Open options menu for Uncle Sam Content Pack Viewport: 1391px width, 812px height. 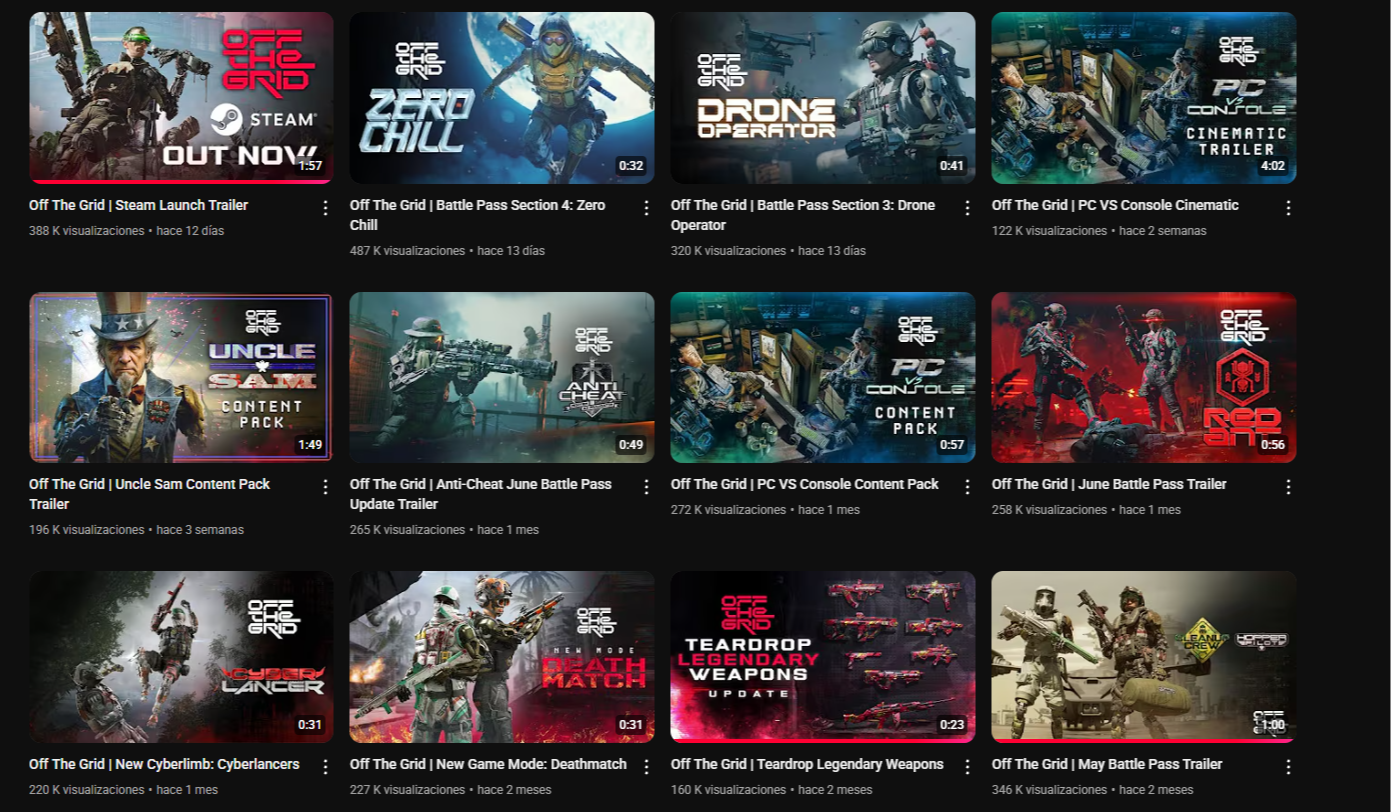coord(325,487)
